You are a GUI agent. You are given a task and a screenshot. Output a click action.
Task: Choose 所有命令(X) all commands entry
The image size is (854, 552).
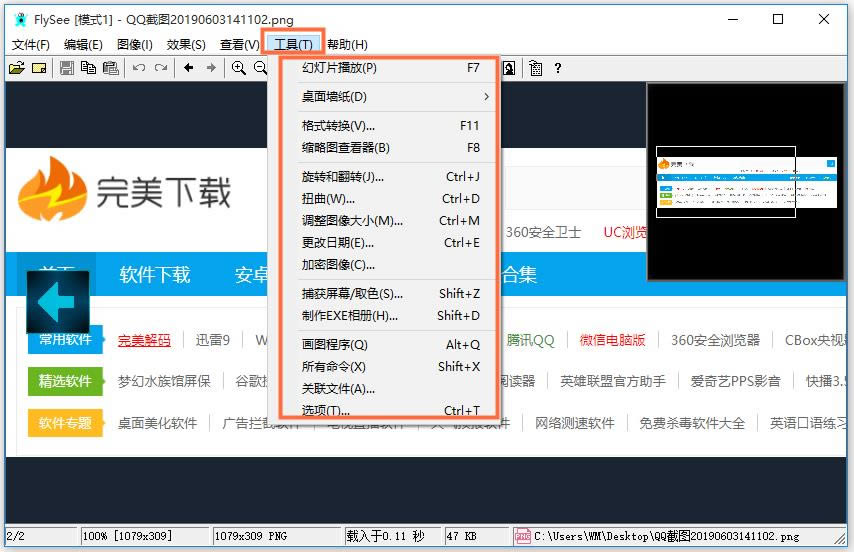[389, 367]
